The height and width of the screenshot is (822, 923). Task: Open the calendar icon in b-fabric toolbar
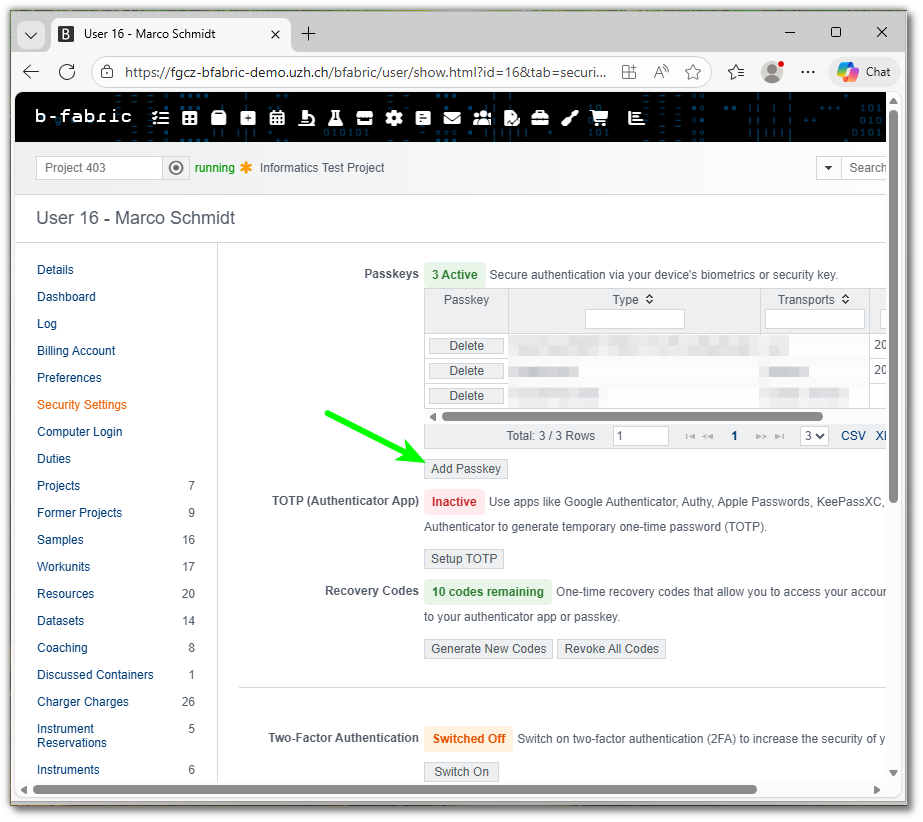(x=277, y=118)
